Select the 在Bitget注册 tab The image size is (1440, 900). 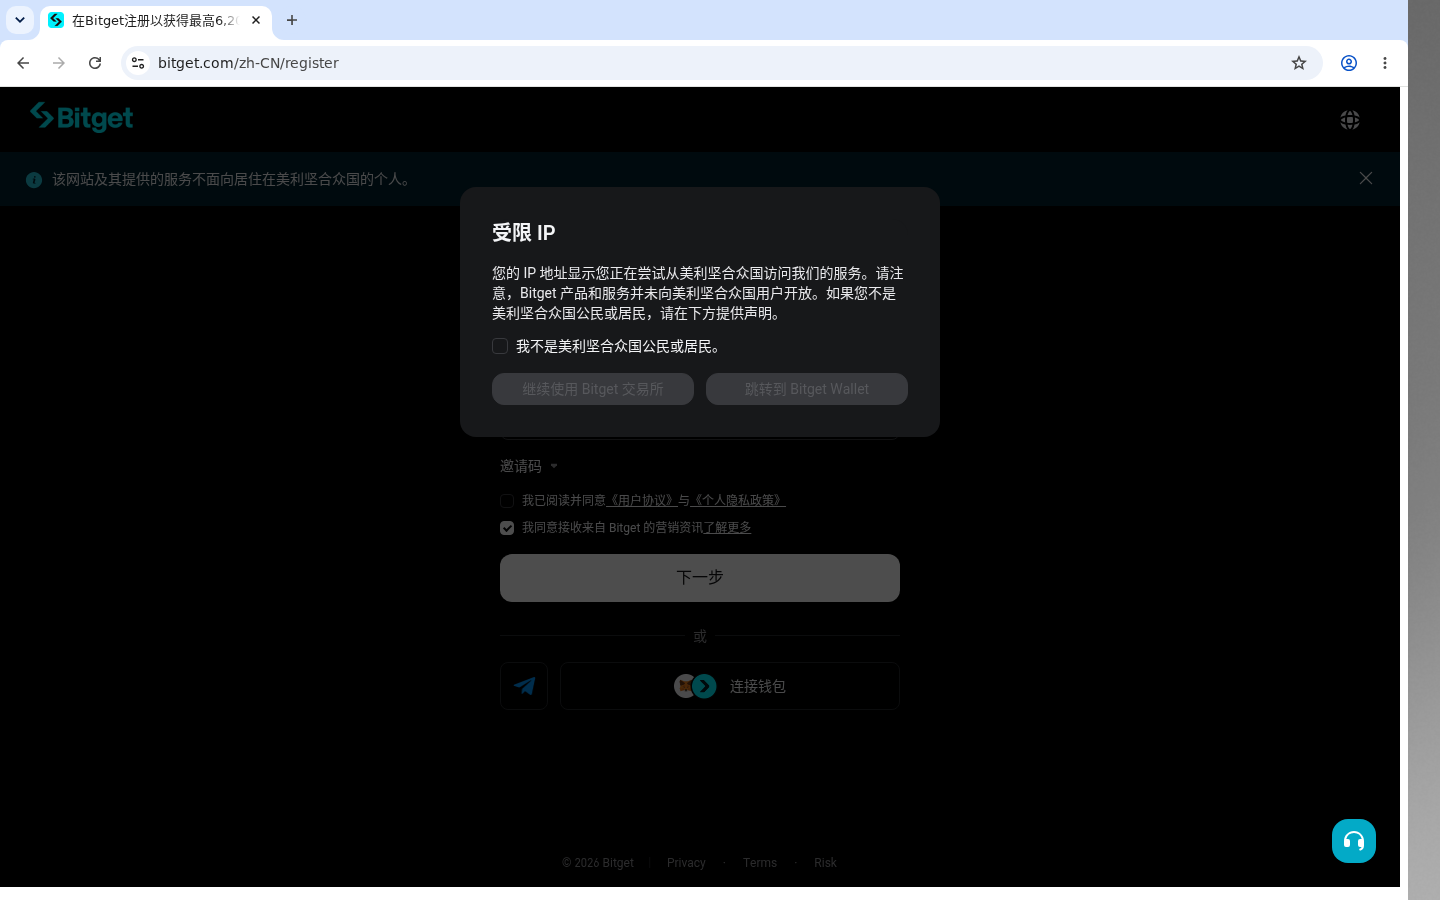155,20
